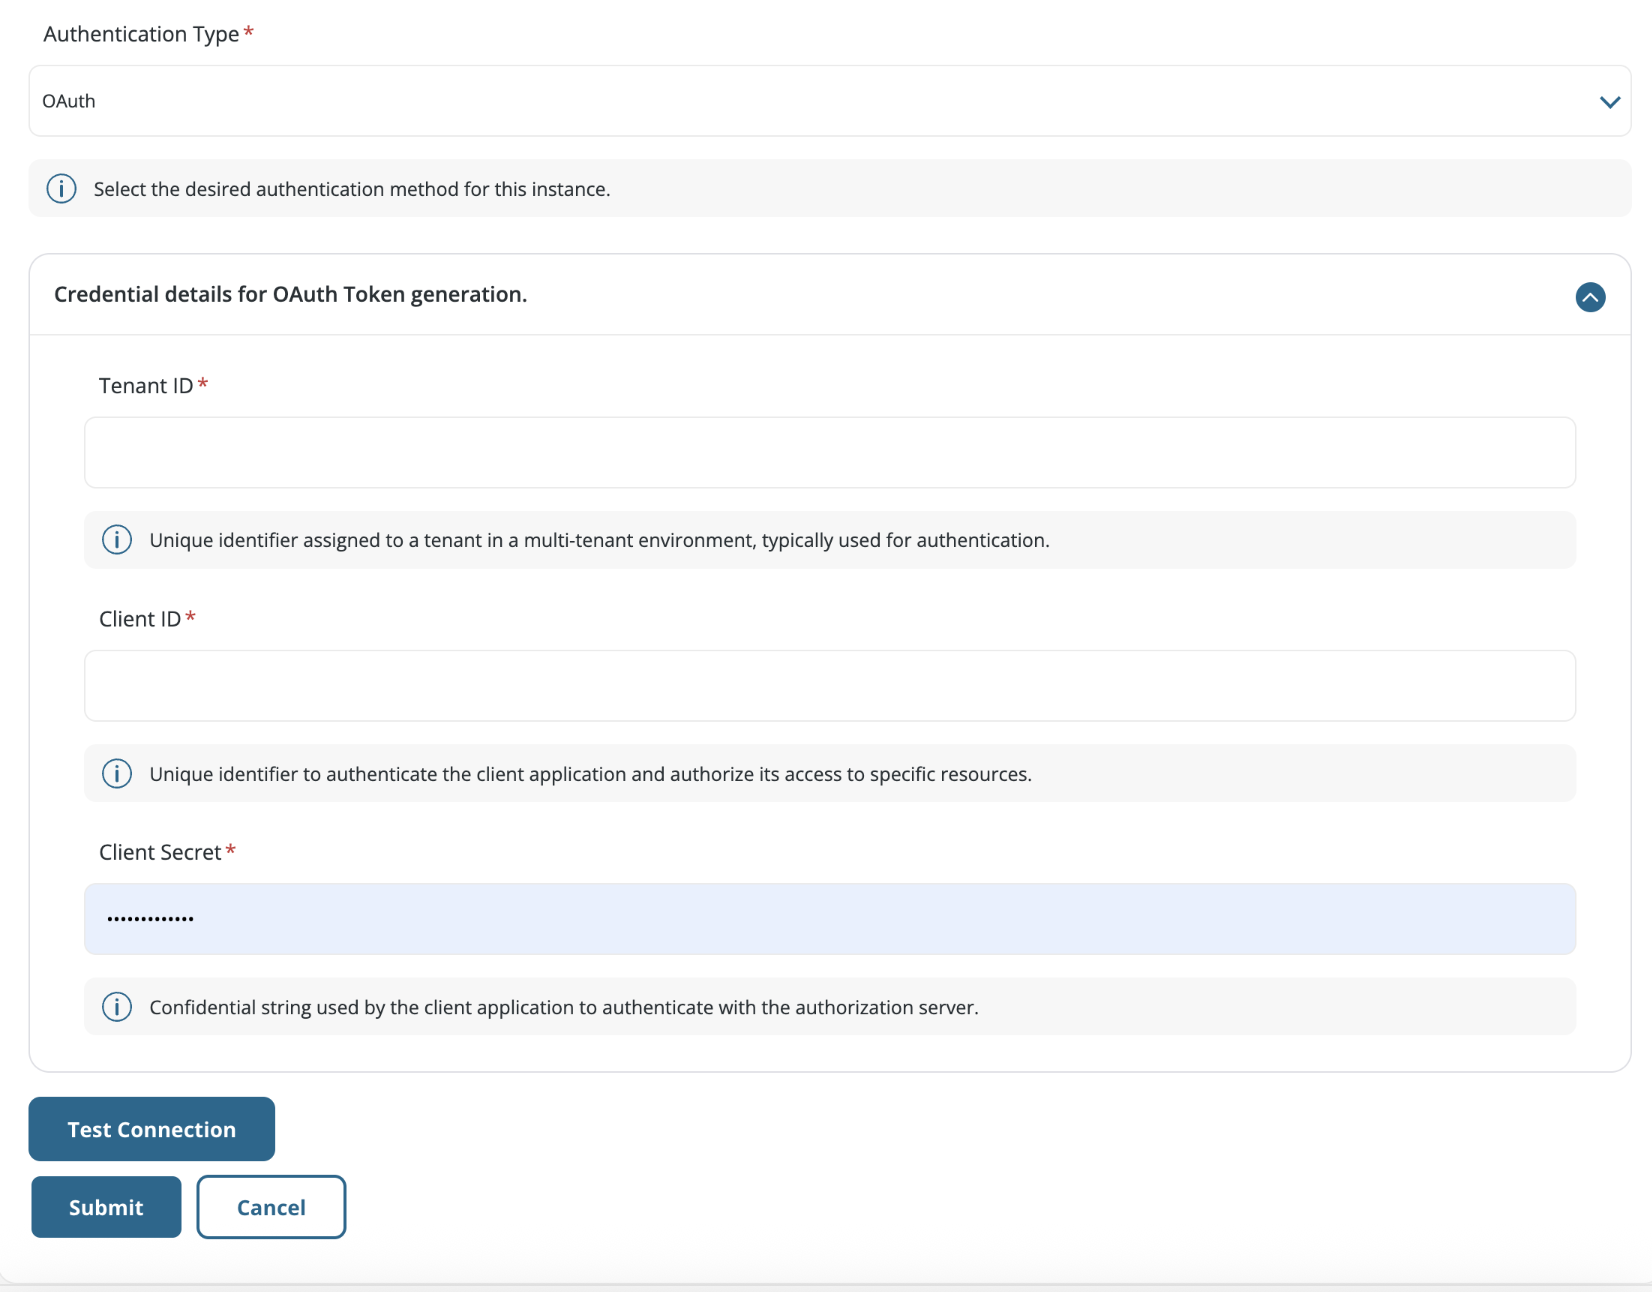Submit the authentication form
Viewport: 1652px width, 1292px height.
click(x=106, y=1207)
